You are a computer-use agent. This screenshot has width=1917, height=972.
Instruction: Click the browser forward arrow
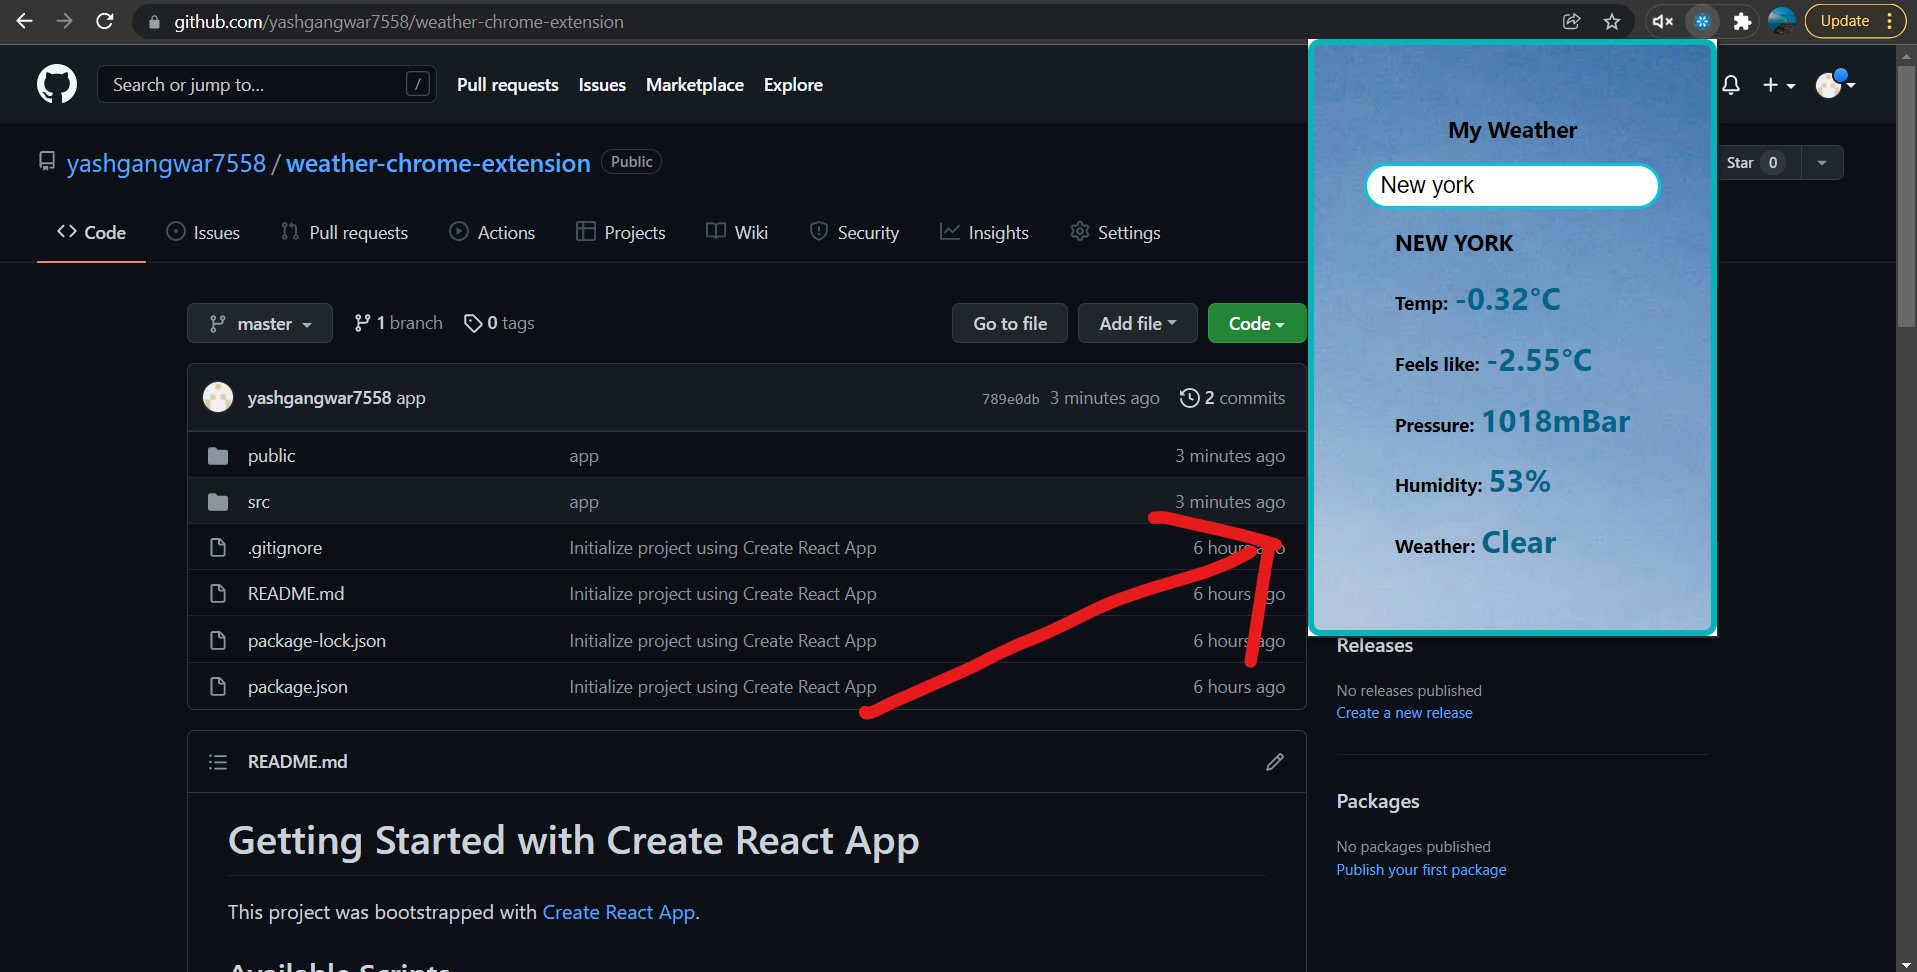tap(65, 21)
